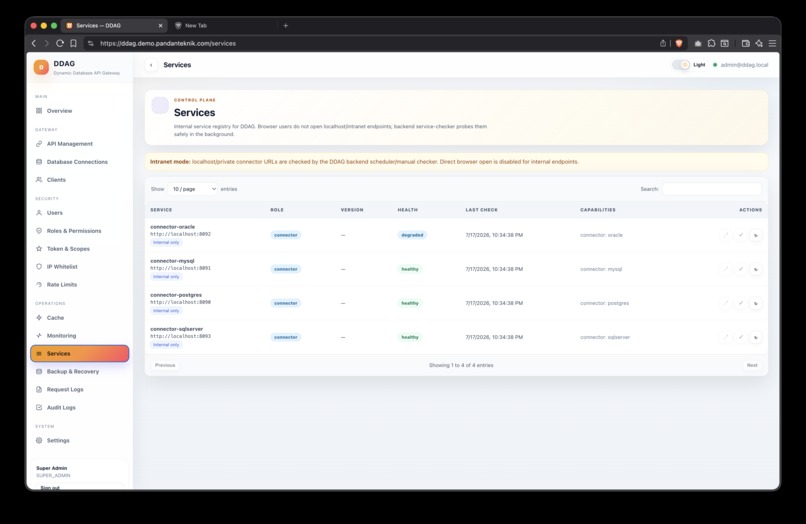
Task: Click the Sign out link
Action: [x=50, y=487]
